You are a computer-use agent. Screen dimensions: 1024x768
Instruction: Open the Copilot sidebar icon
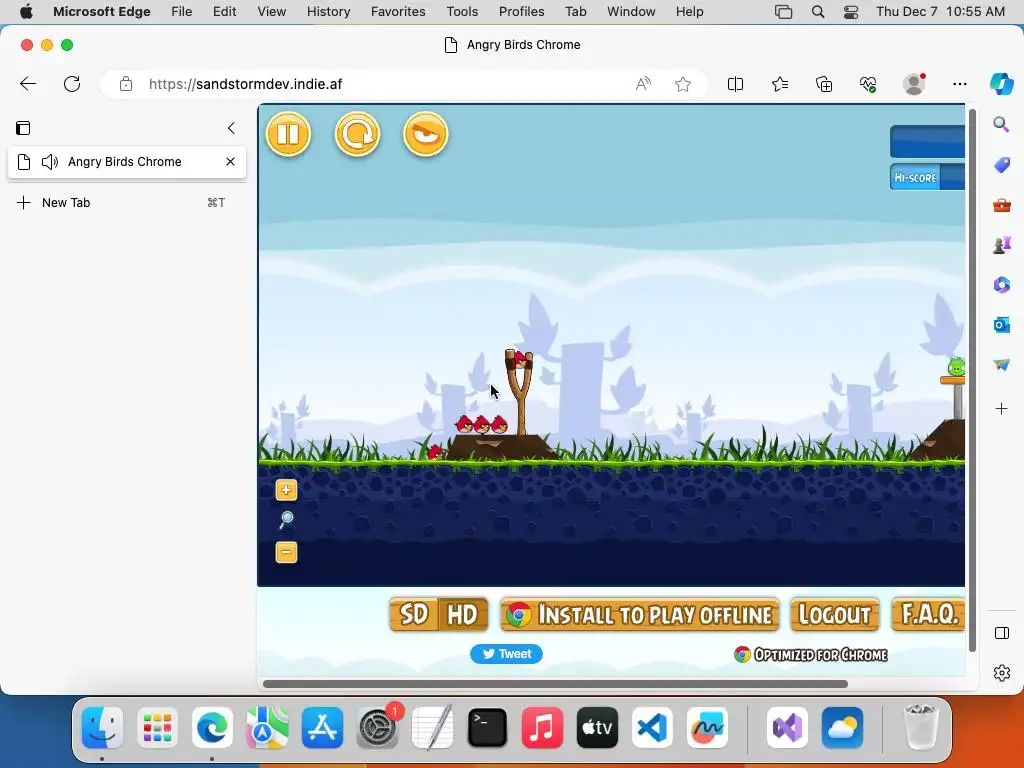(1001, 84)
